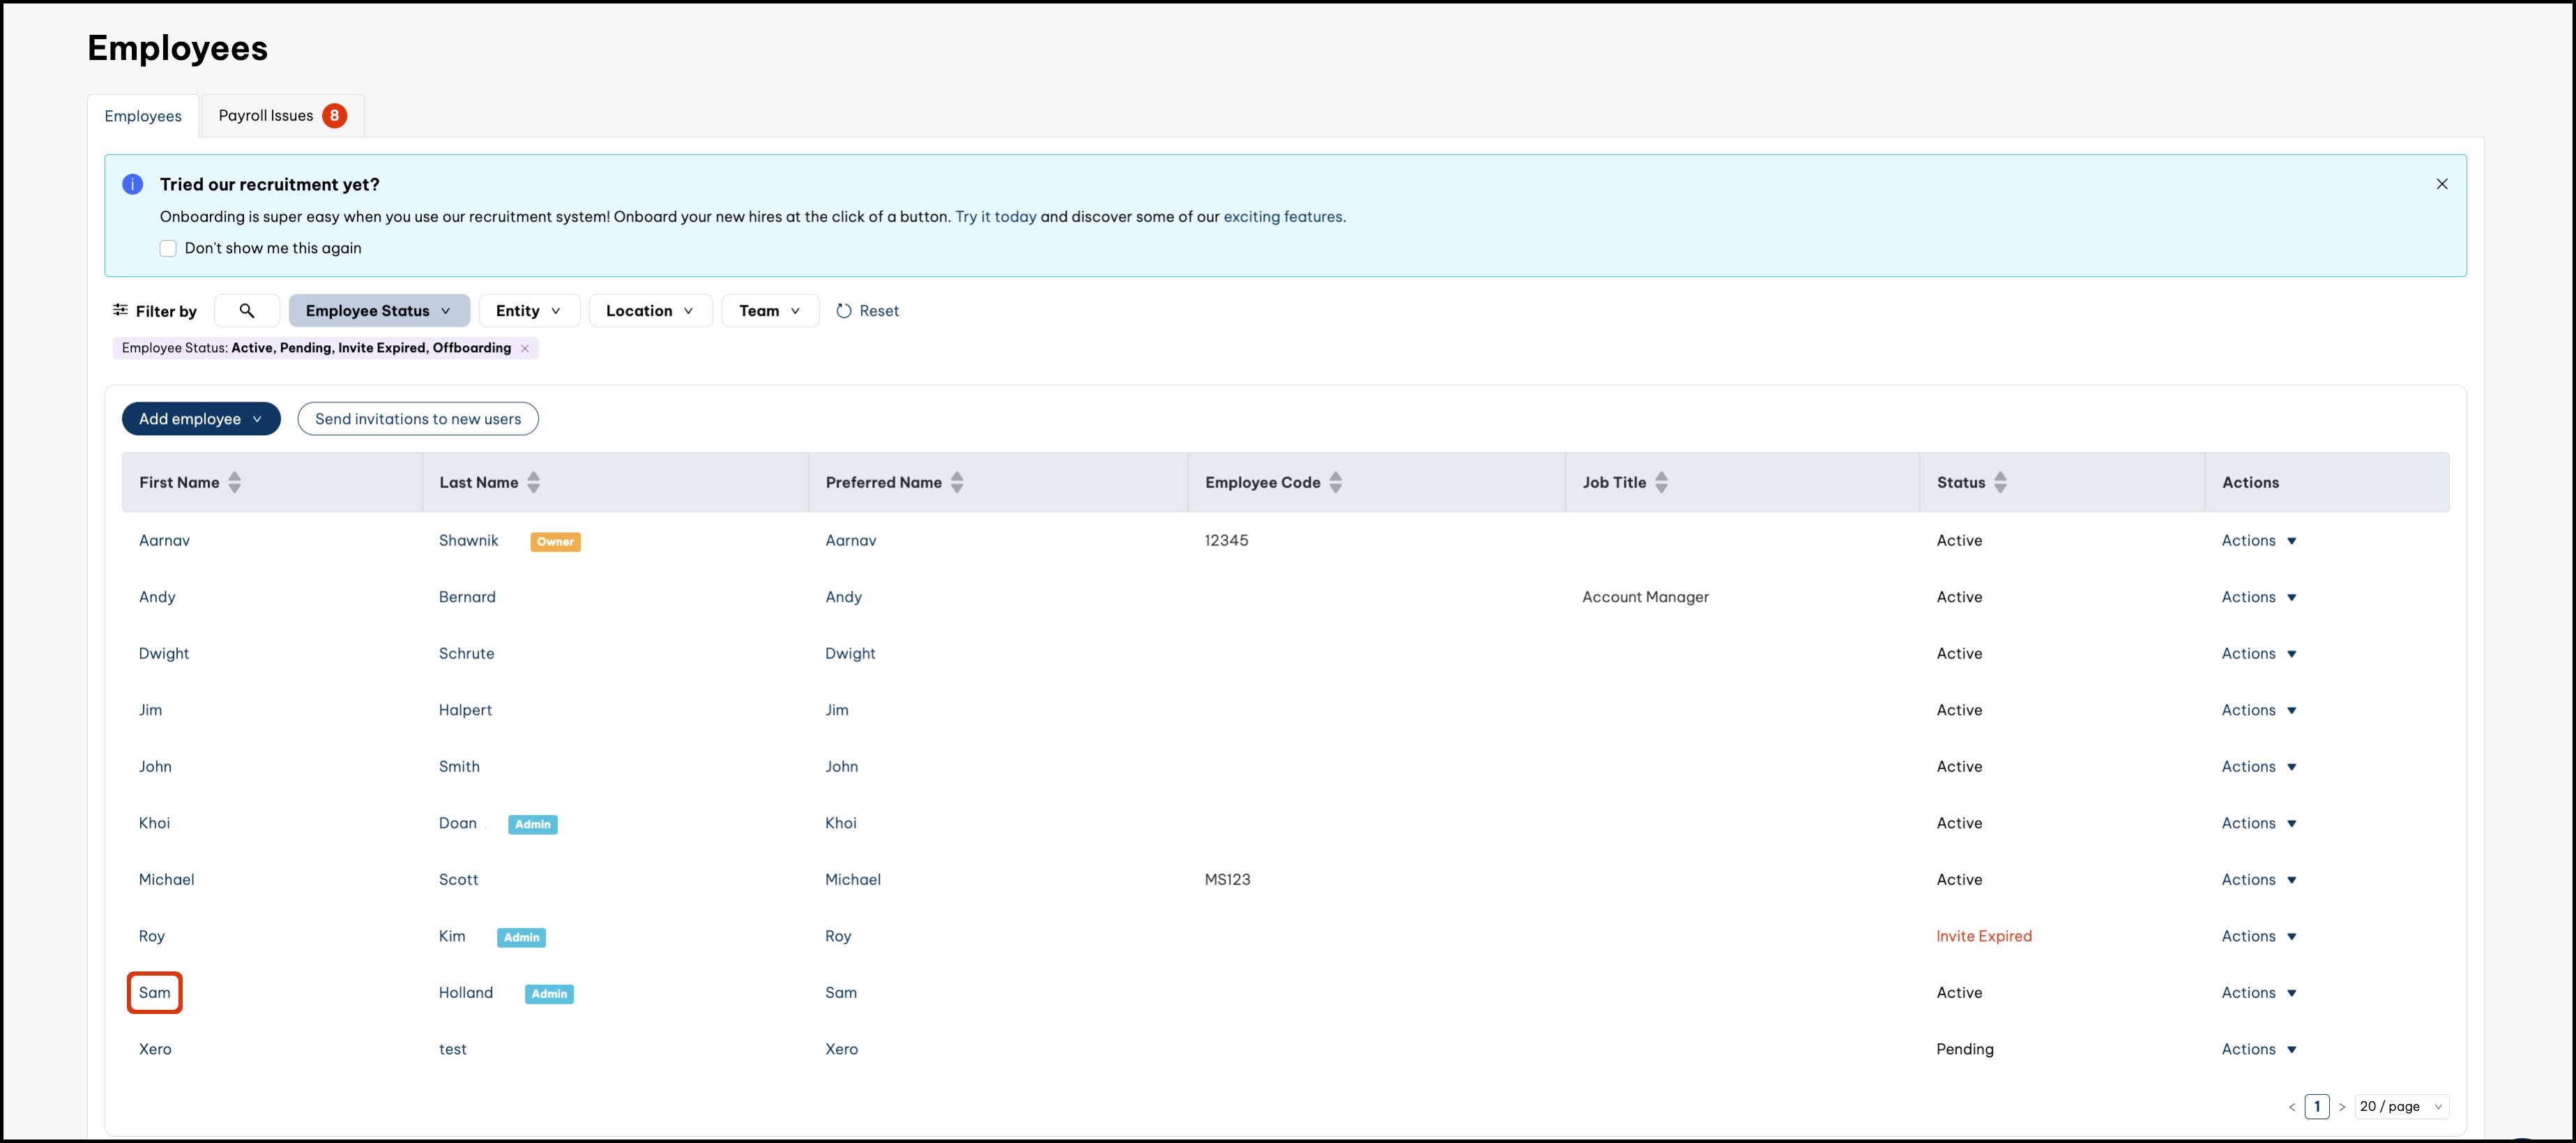
Task: Open the Employee Status filter dropdown
Action: click(x=378, y=311)
